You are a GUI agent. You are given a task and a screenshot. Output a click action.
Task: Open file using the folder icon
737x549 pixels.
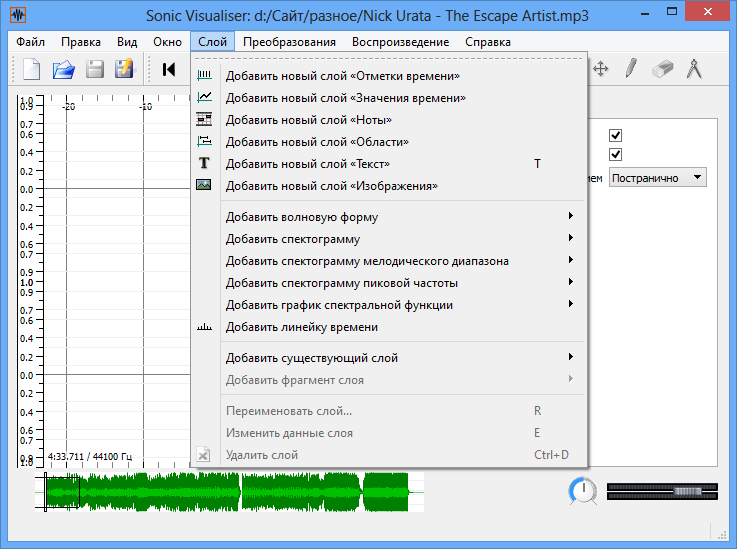click(x=64, y=70)
